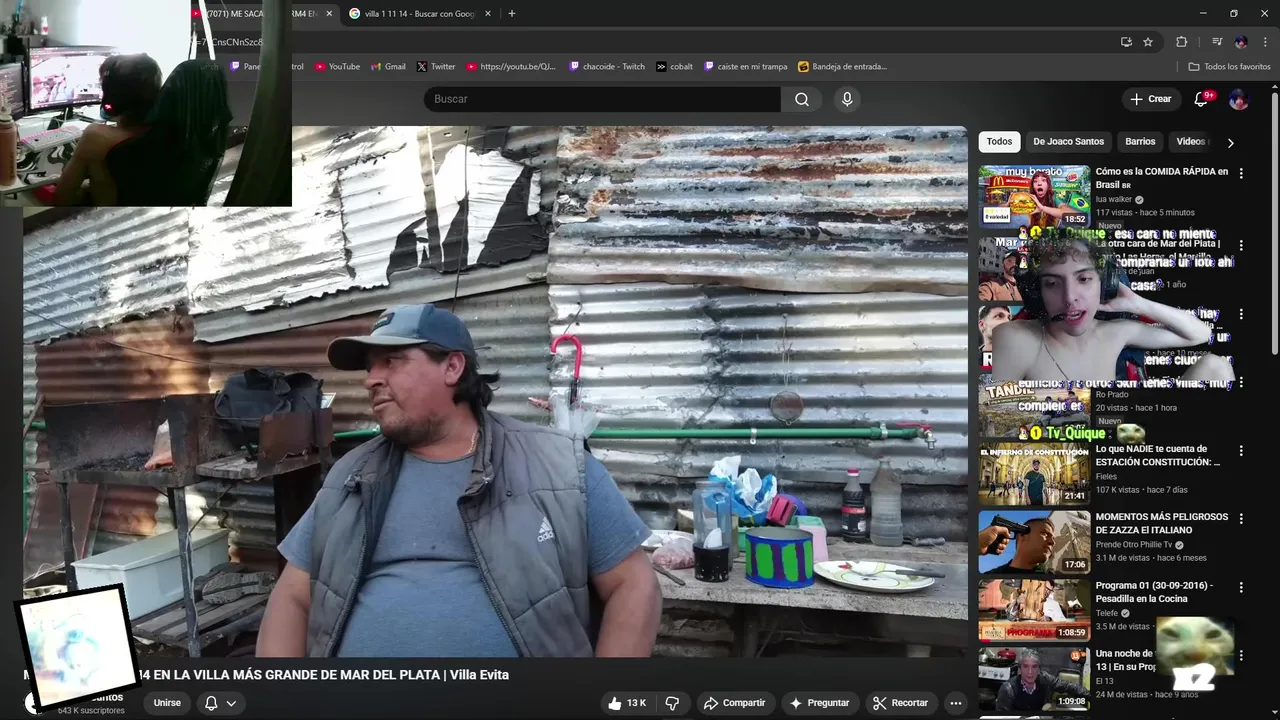The image size is (1280, 720).
Task: Open Lo que NADIE te cuenta title
Action: (1157, 456)
